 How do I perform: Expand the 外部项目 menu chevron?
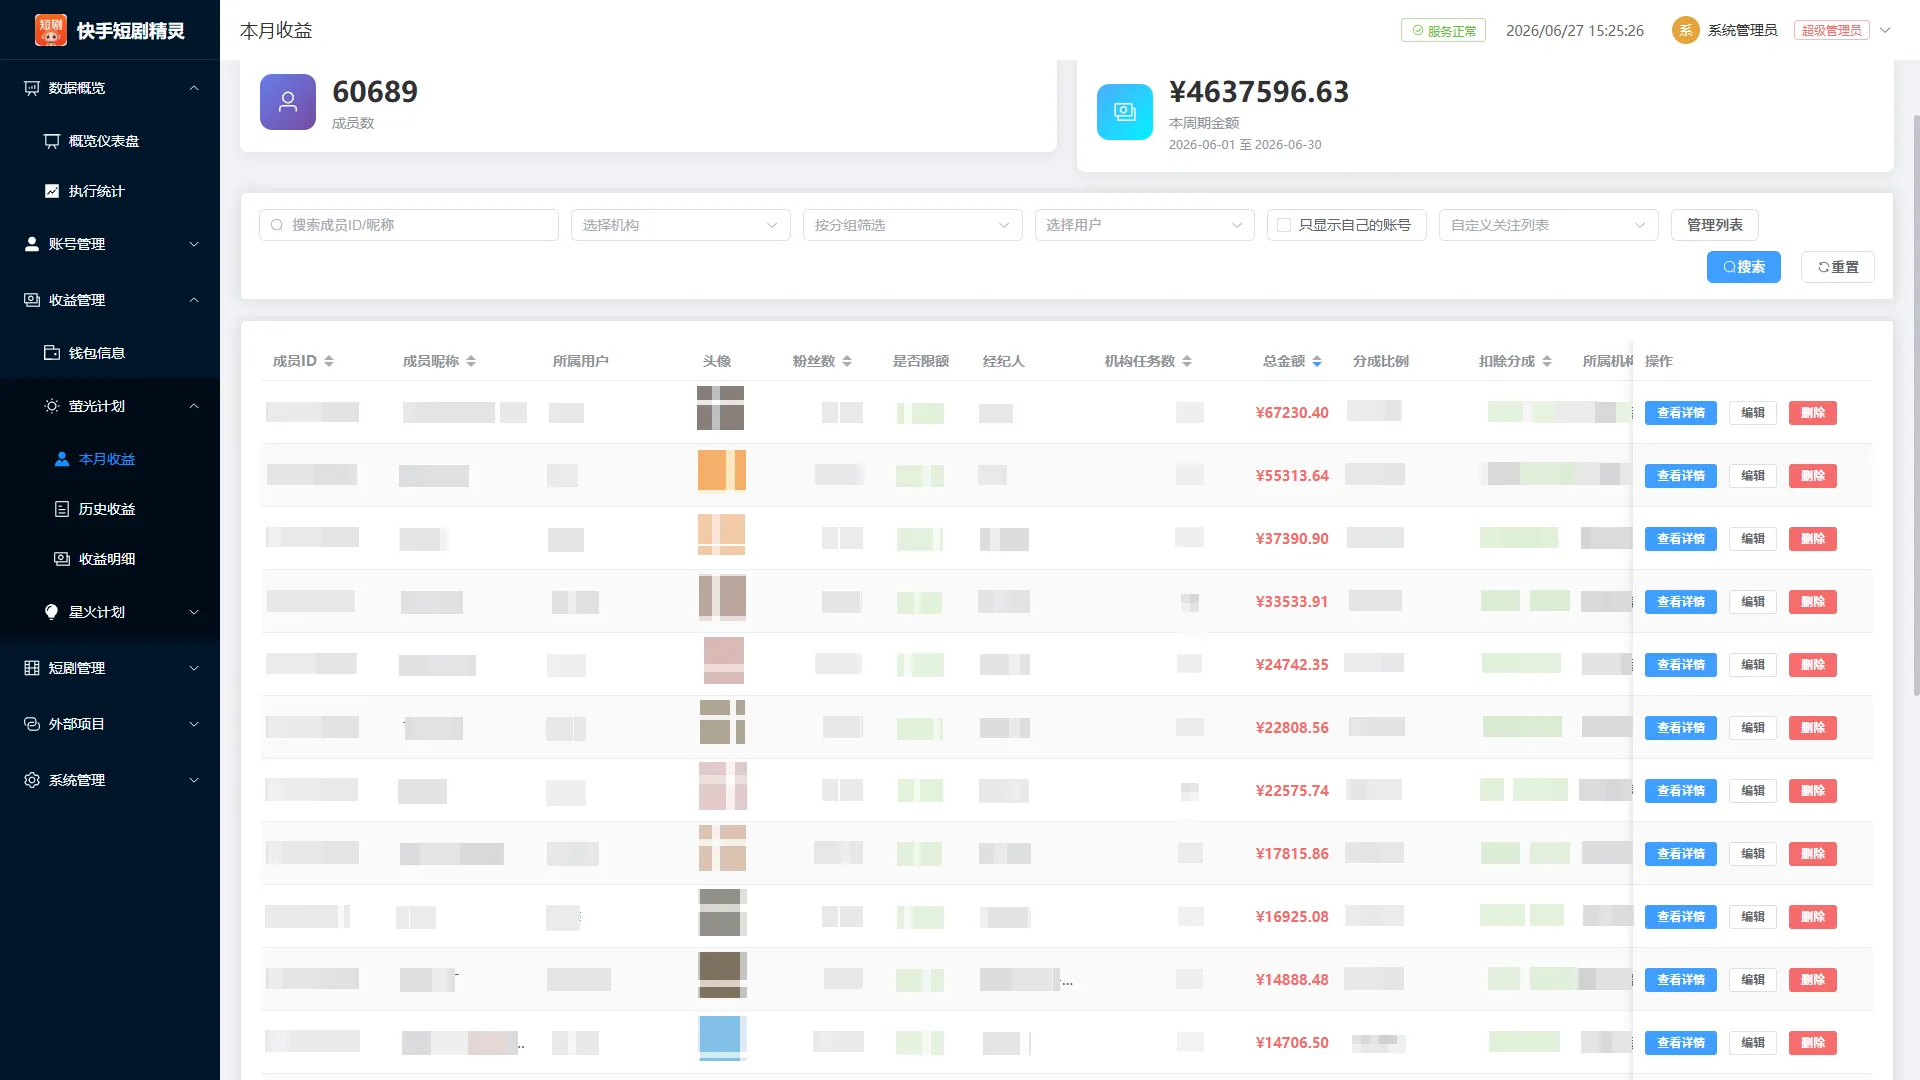tap(194, 724)
